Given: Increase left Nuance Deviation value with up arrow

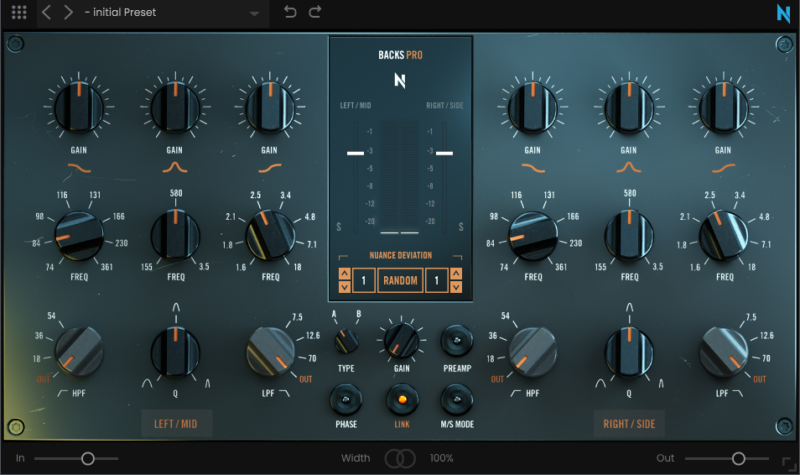Looking at the screenshot, I should pyautogui.click(x=344, y=274).
